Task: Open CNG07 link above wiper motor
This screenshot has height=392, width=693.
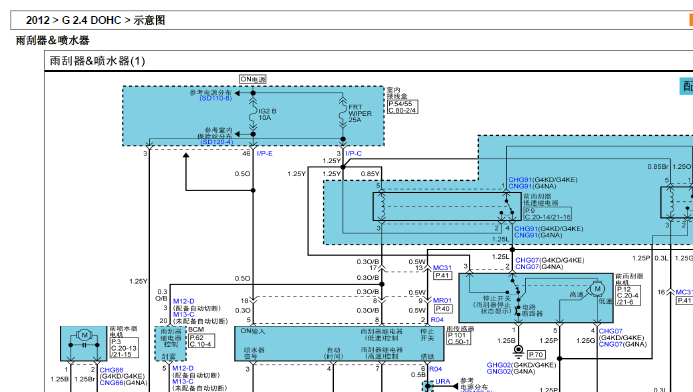Action: [527, 267]
